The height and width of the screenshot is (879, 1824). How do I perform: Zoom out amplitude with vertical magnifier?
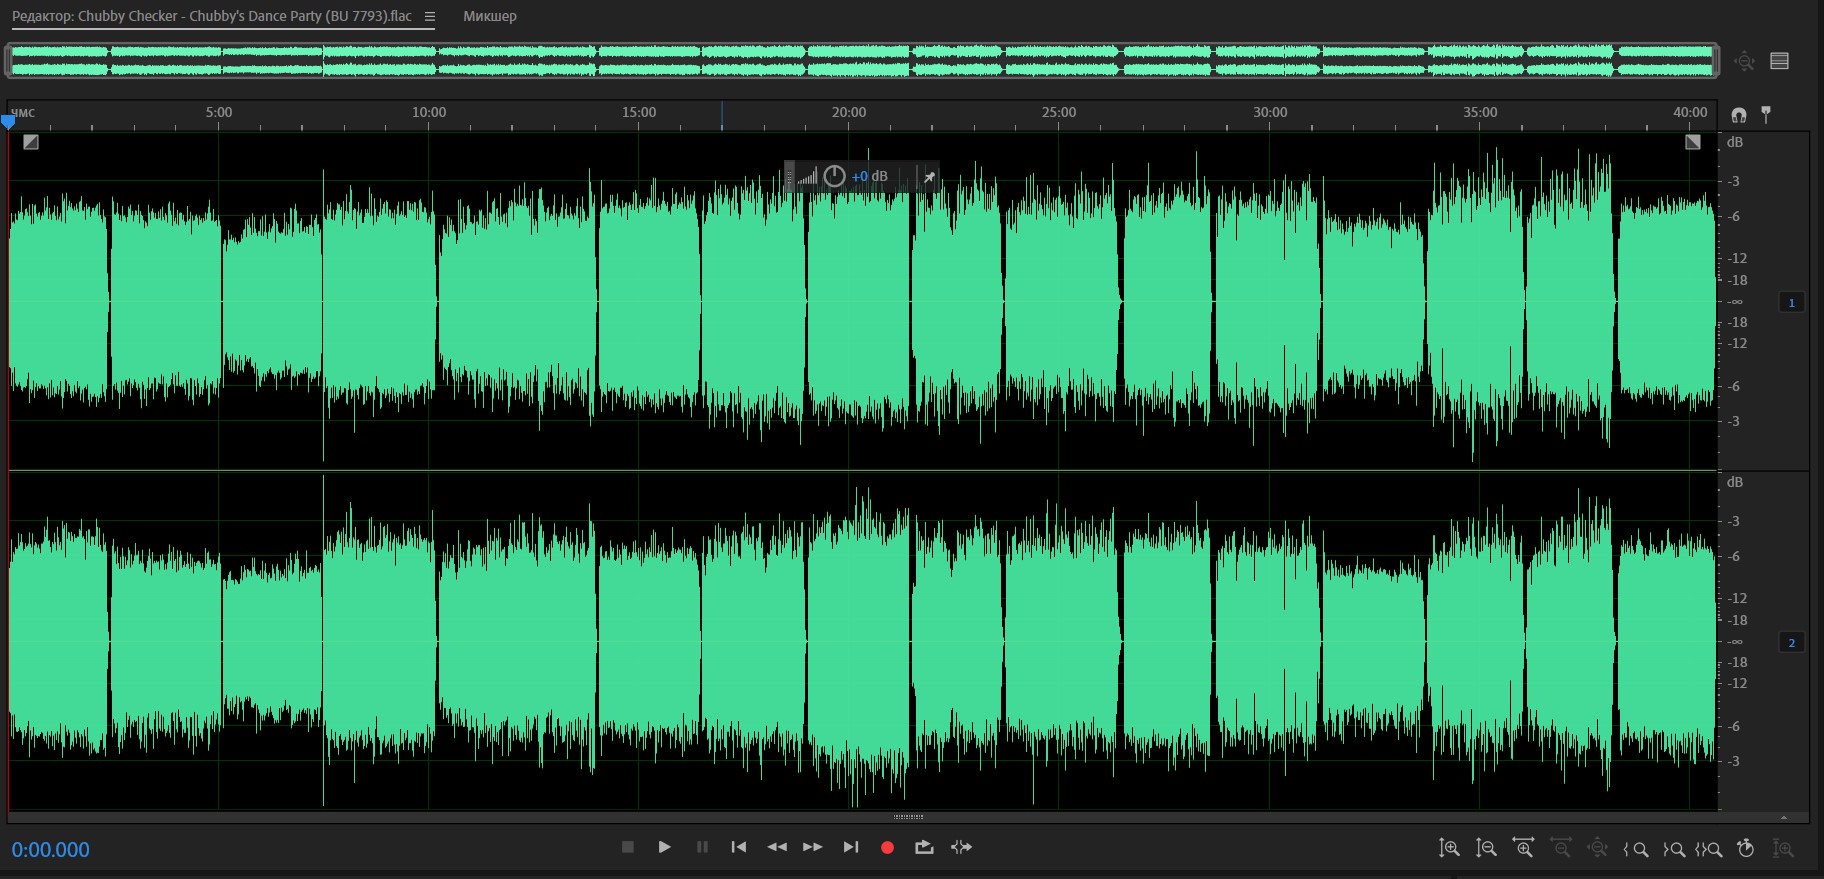pos(1486,848)
